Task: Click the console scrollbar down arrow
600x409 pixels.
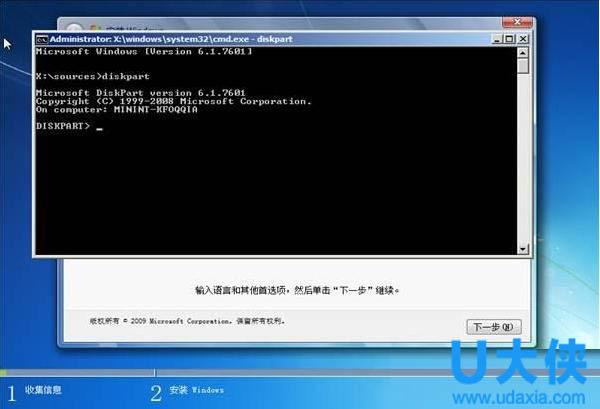Action: 523,249
